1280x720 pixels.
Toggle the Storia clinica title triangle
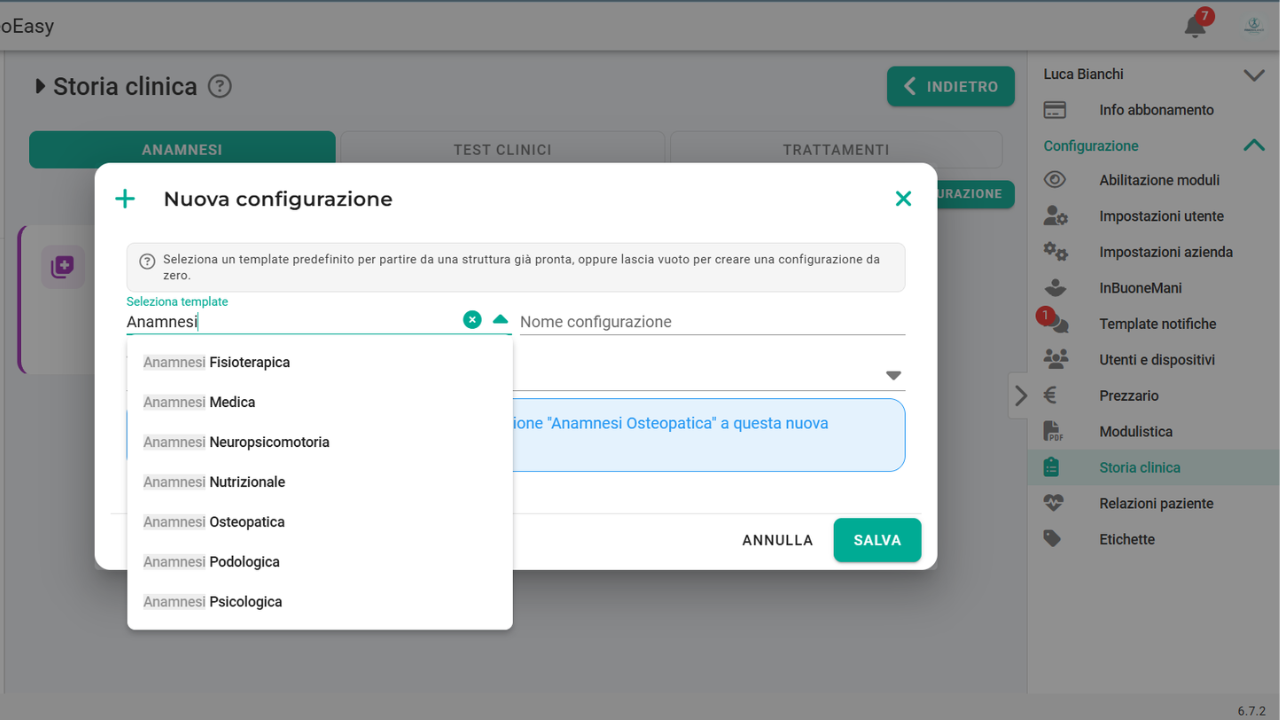(x=40, y=86)
